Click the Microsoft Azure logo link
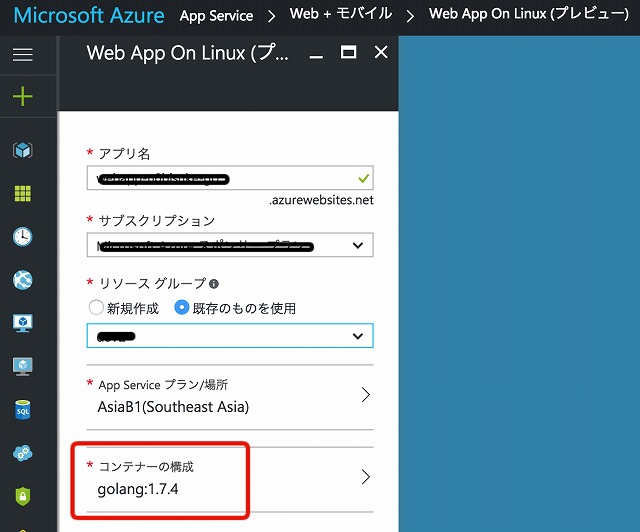Image resolution: width=640 pixels, height=532 pixels. pos(89,16)
